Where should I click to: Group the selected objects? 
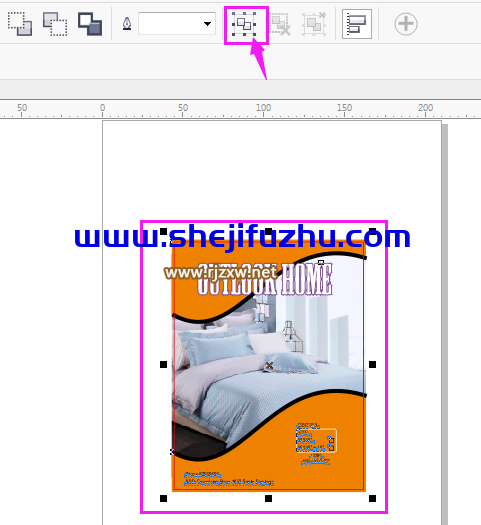(x=244, y=24)
